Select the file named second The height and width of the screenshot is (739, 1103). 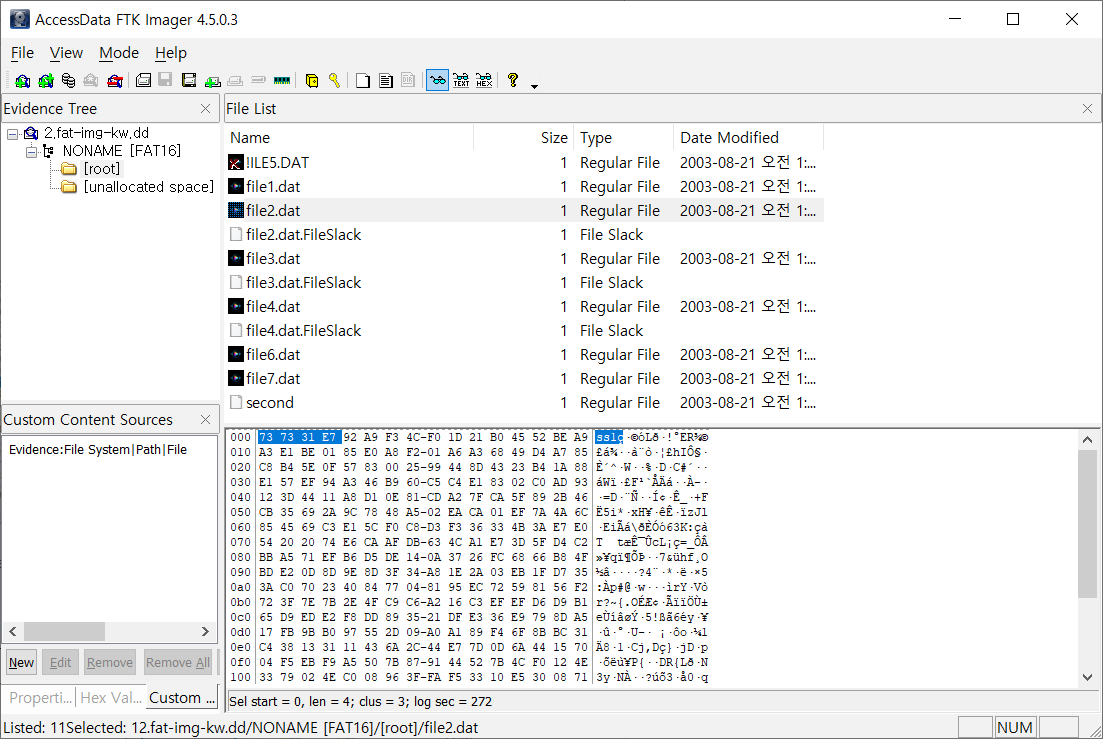point(269,403)
